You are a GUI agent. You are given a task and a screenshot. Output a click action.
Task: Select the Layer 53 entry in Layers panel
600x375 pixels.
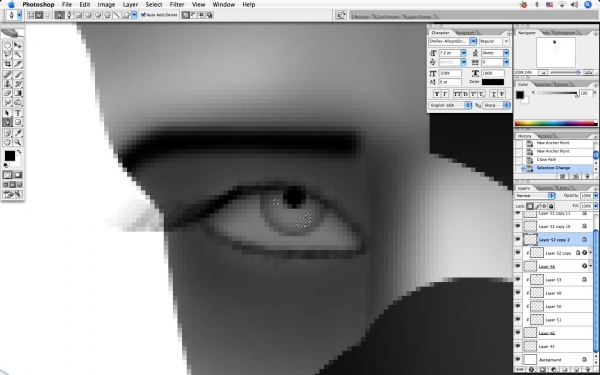pos(553,280)
